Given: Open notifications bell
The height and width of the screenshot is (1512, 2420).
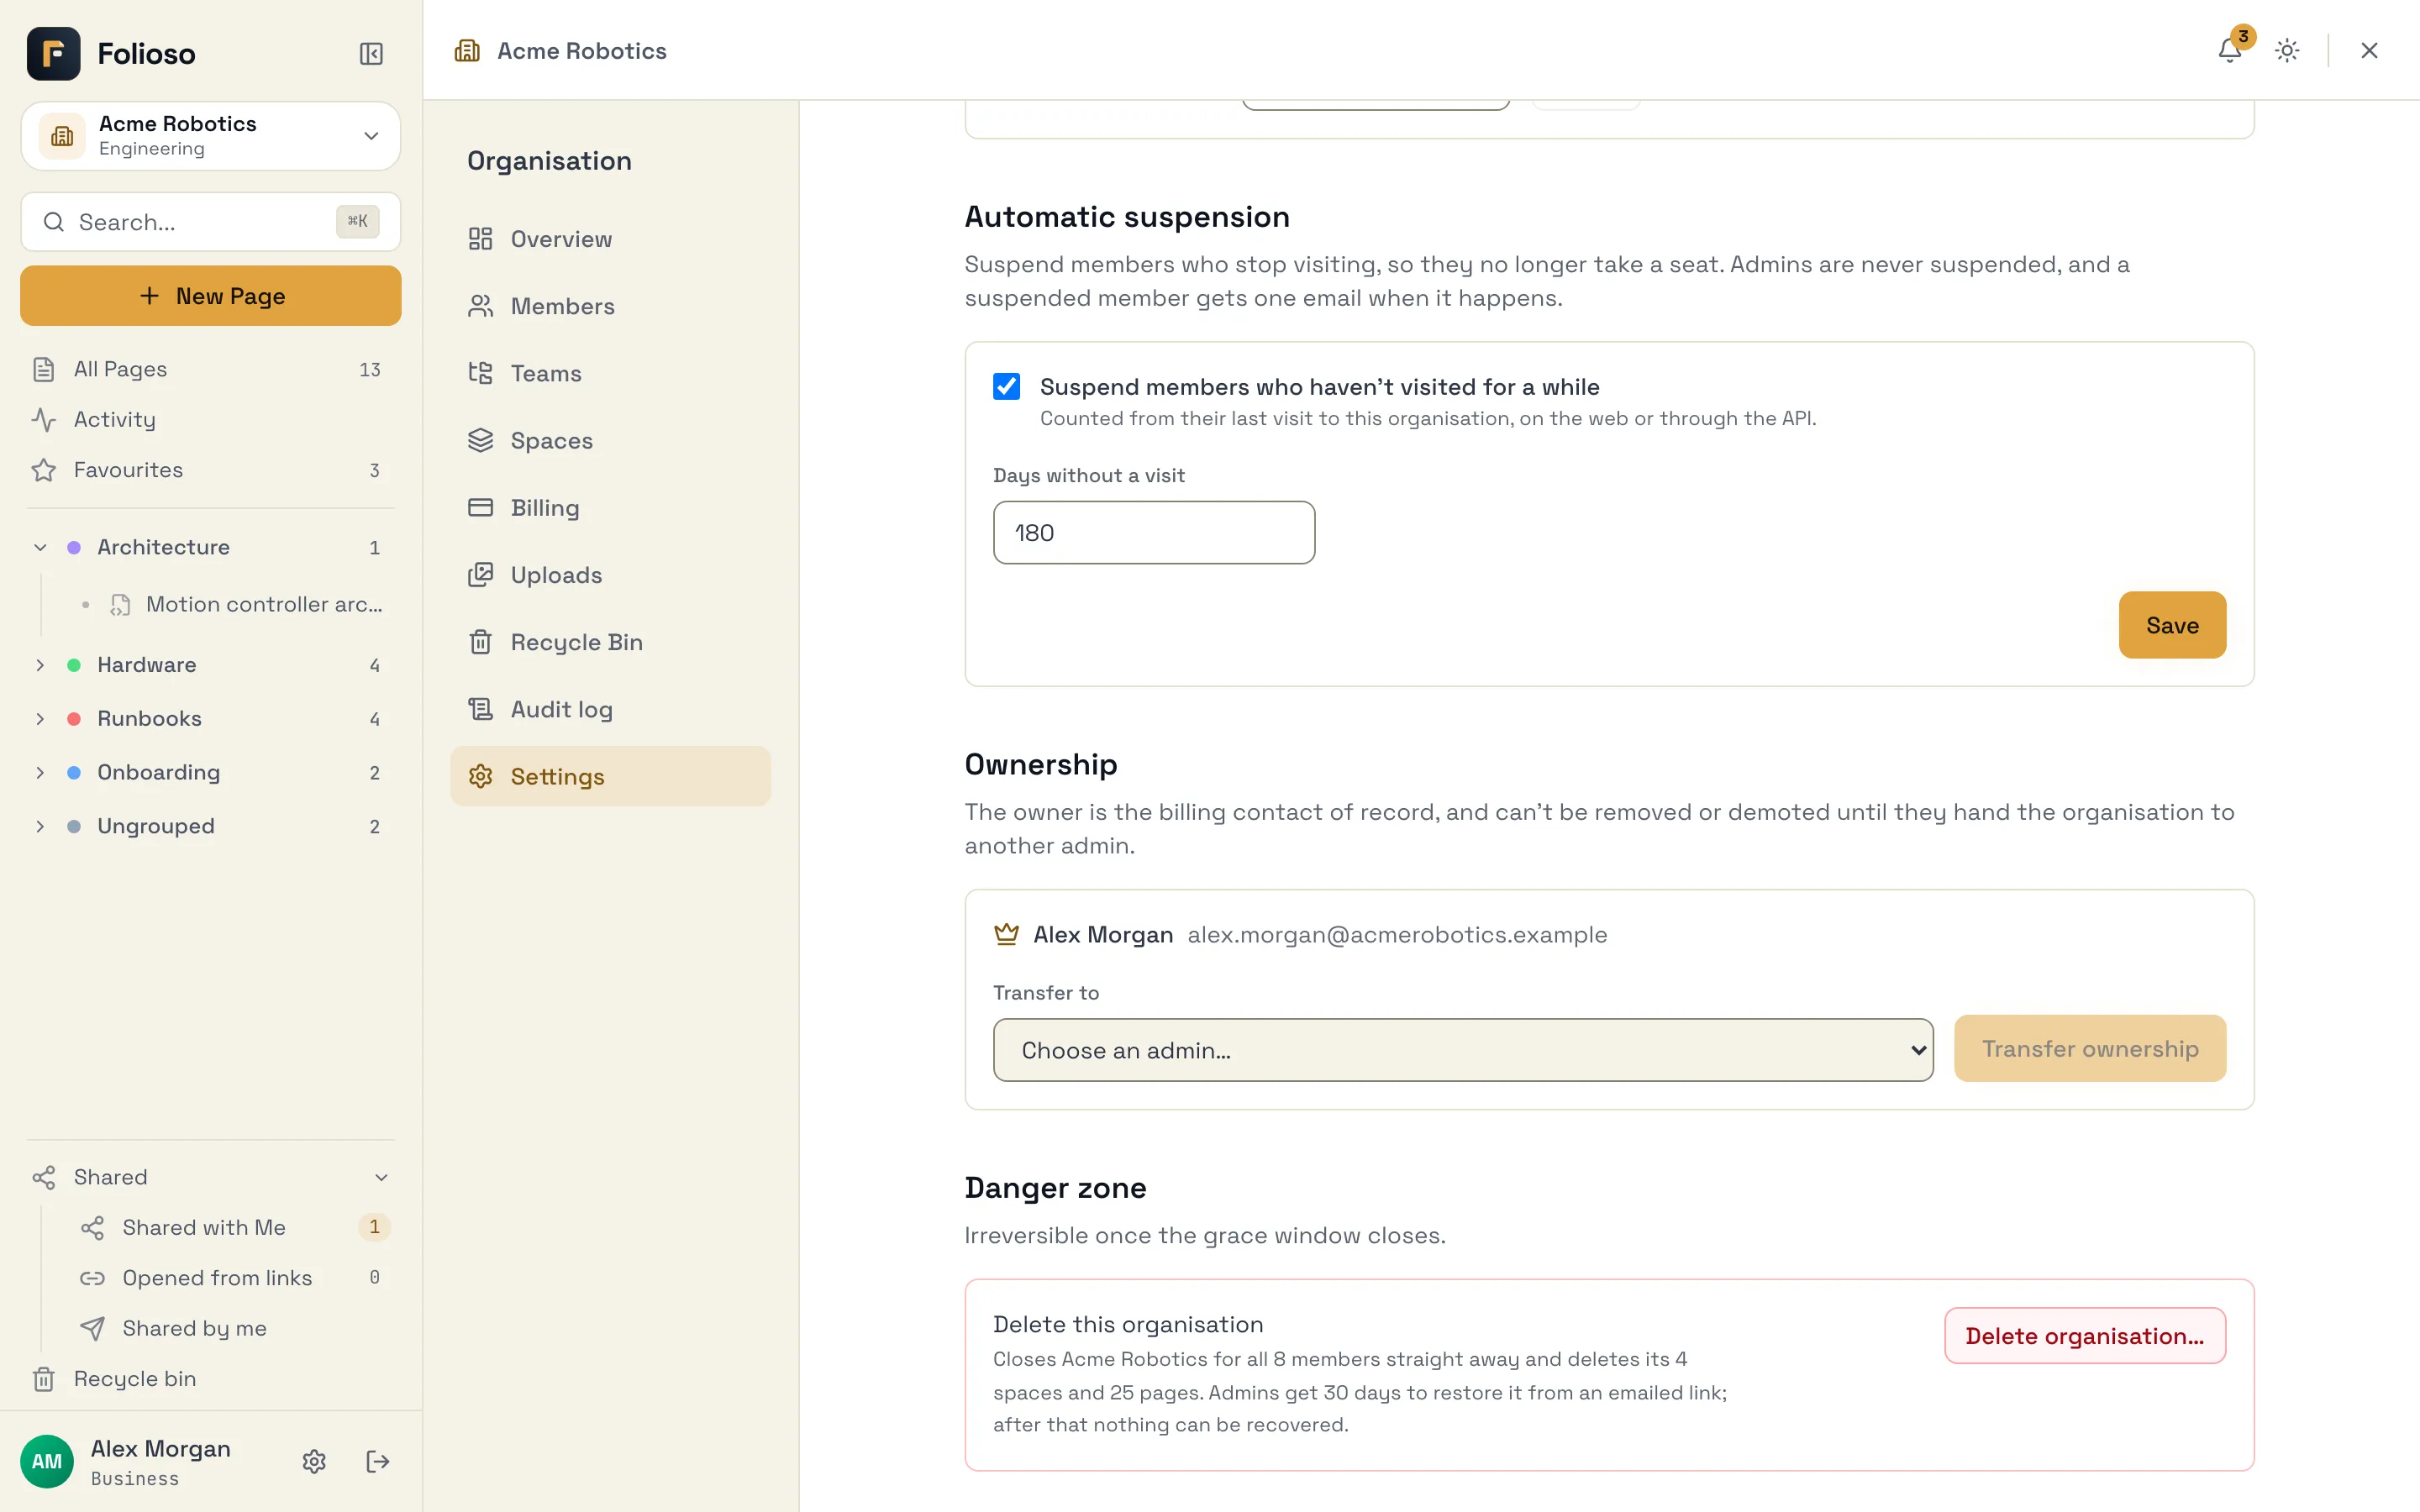Looking at the screenshot, I should pos(2229,50).
